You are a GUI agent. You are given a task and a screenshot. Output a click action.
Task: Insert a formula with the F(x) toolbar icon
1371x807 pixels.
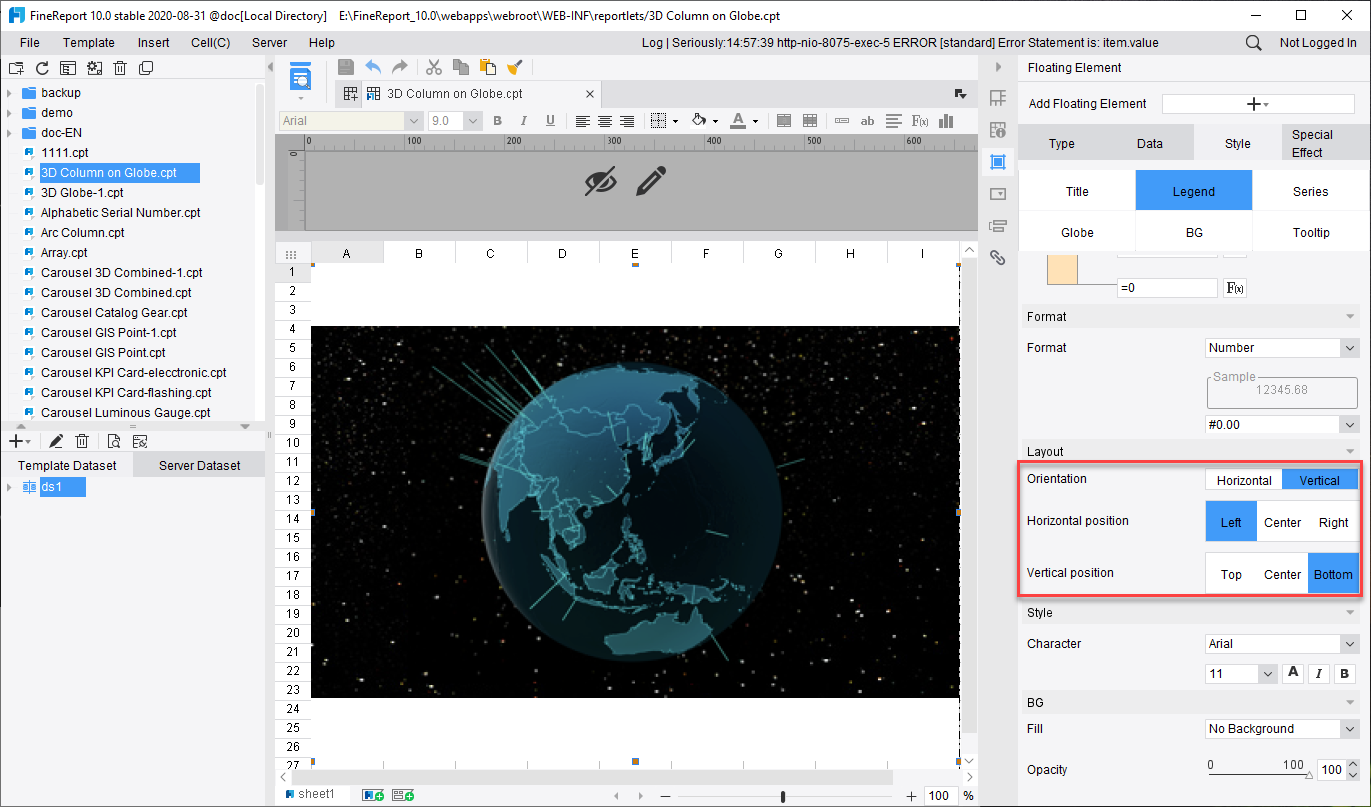point(921,121)
